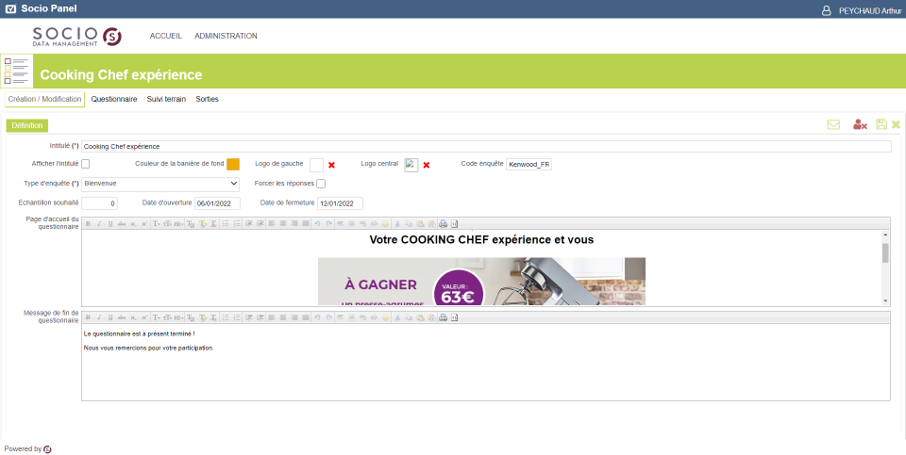
Task: Open font family dropdown in end message editor
Action: pyautogui.click(x=157, y=317)
